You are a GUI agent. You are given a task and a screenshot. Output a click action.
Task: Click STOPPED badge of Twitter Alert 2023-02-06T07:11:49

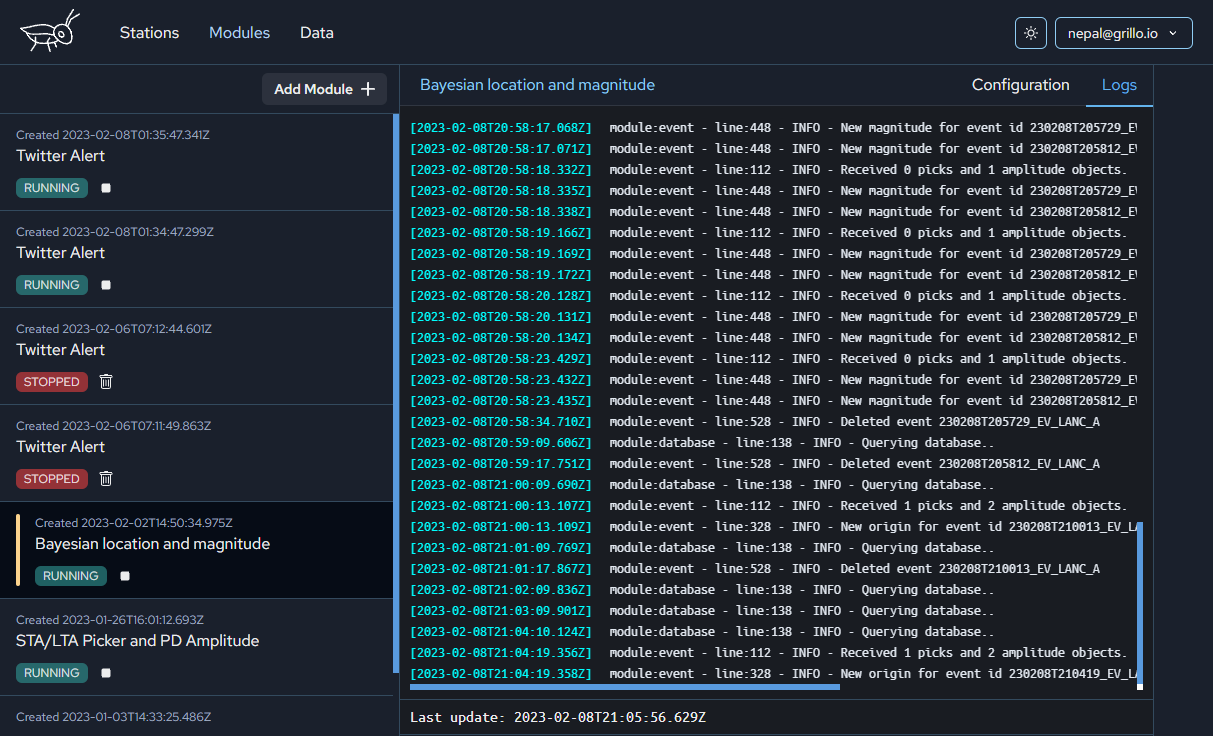(52, 479)
